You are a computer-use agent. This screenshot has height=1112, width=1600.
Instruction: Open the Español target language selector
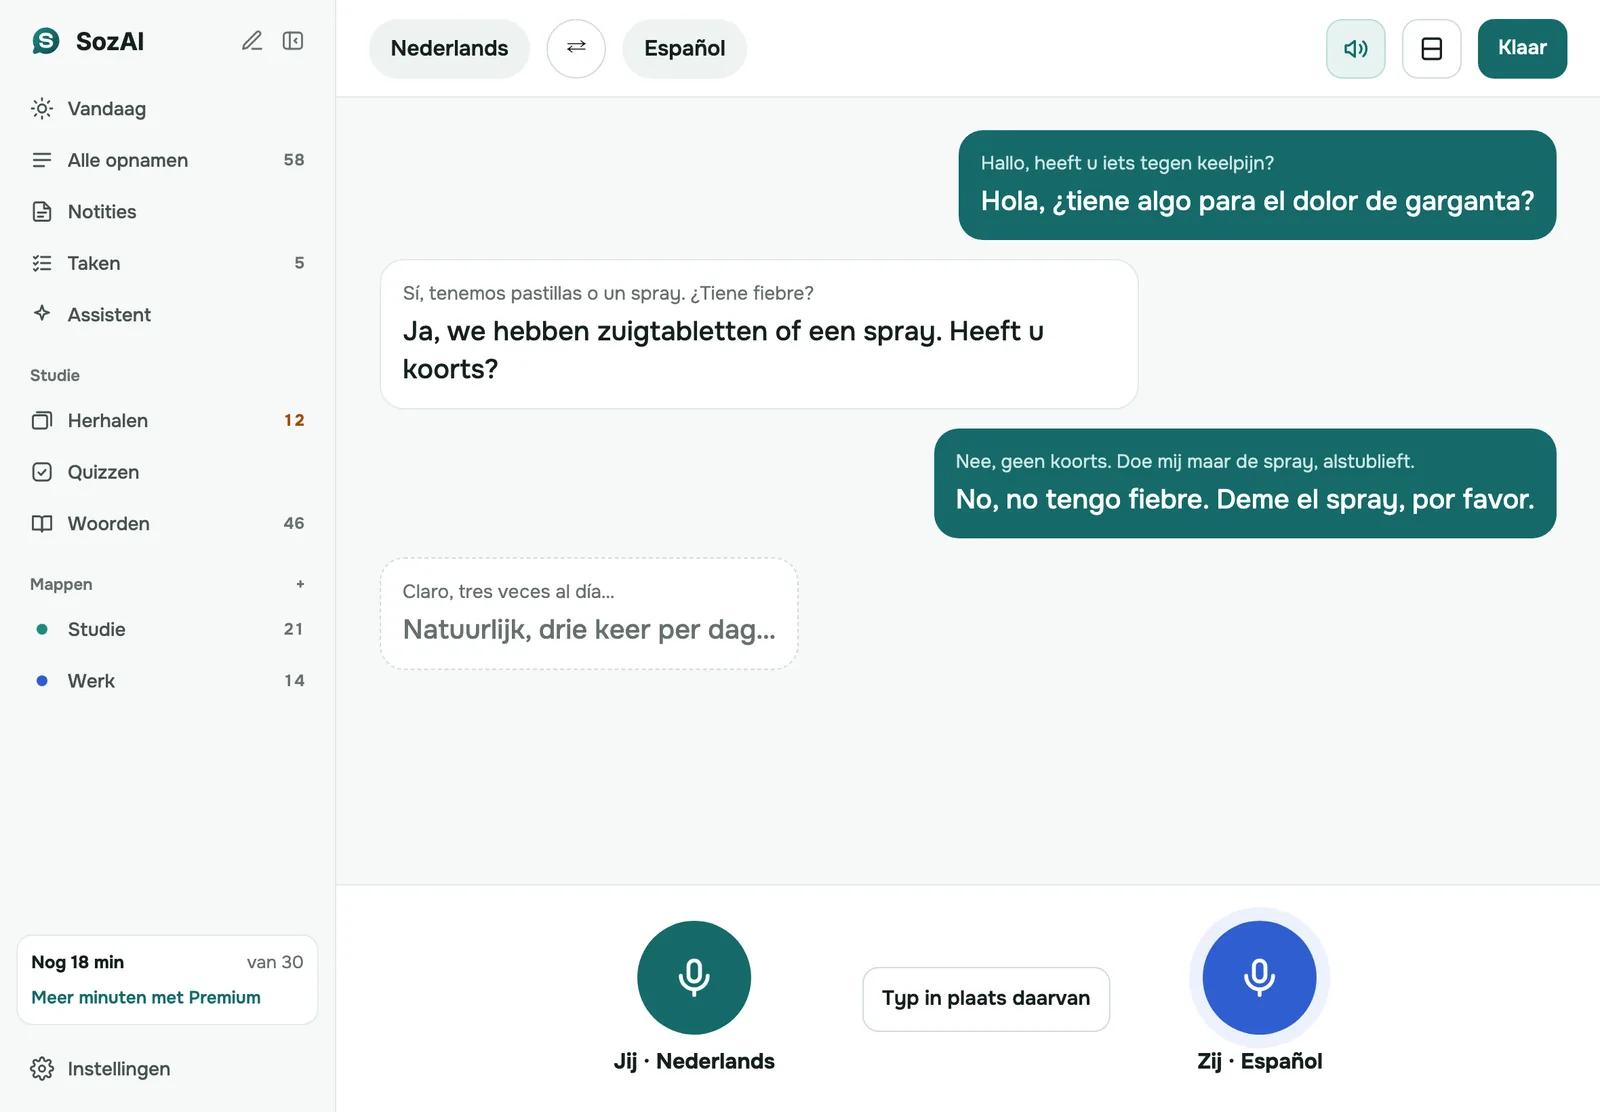[x=684, y=48]
